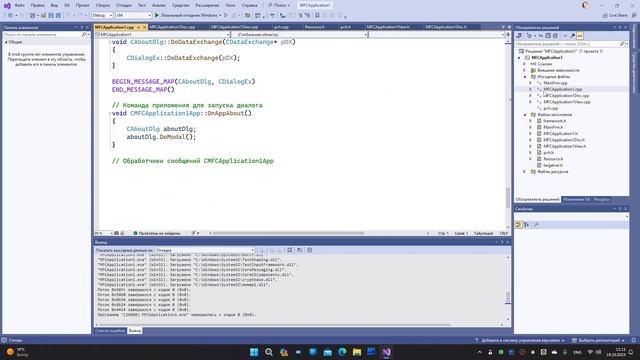Toggle bookmark icon in main toolbar

(317, 15)
